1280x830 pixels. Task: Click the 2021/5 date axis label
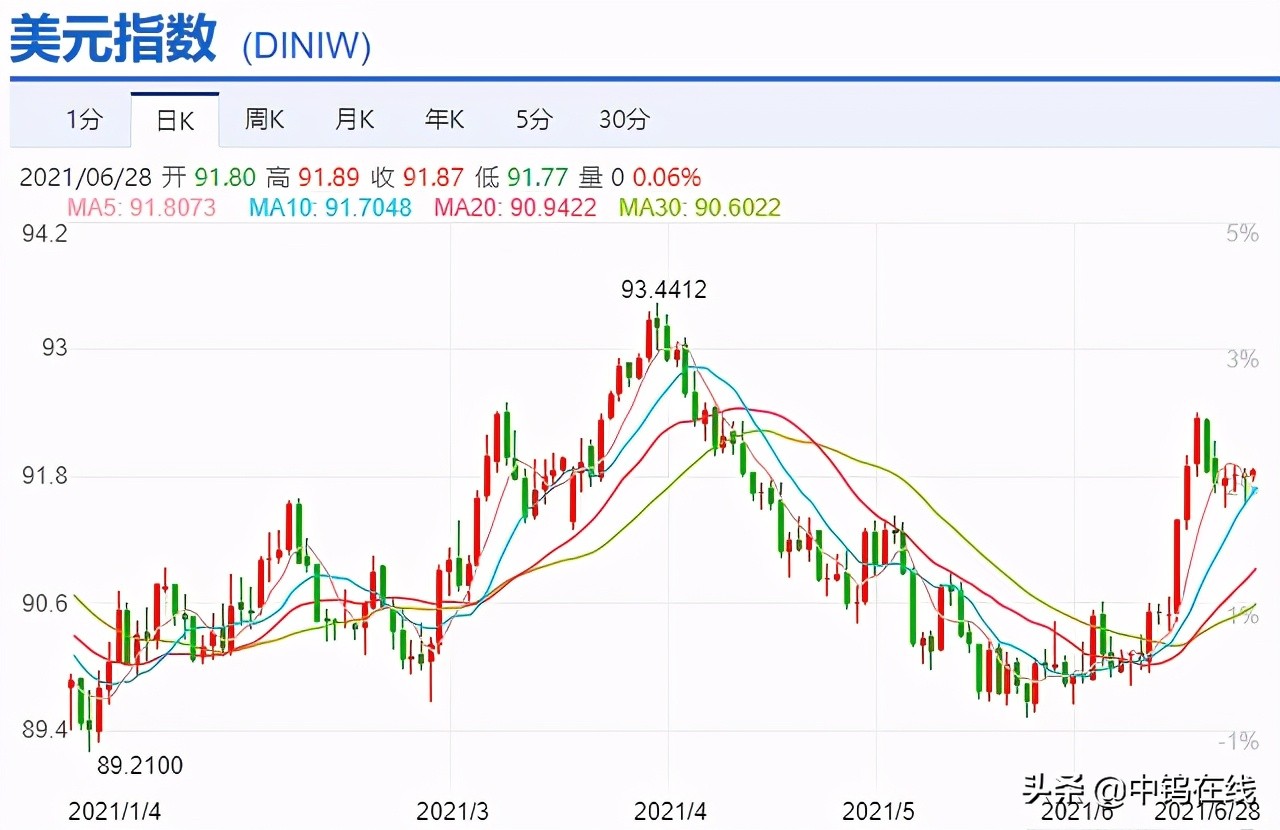[880, 811]
